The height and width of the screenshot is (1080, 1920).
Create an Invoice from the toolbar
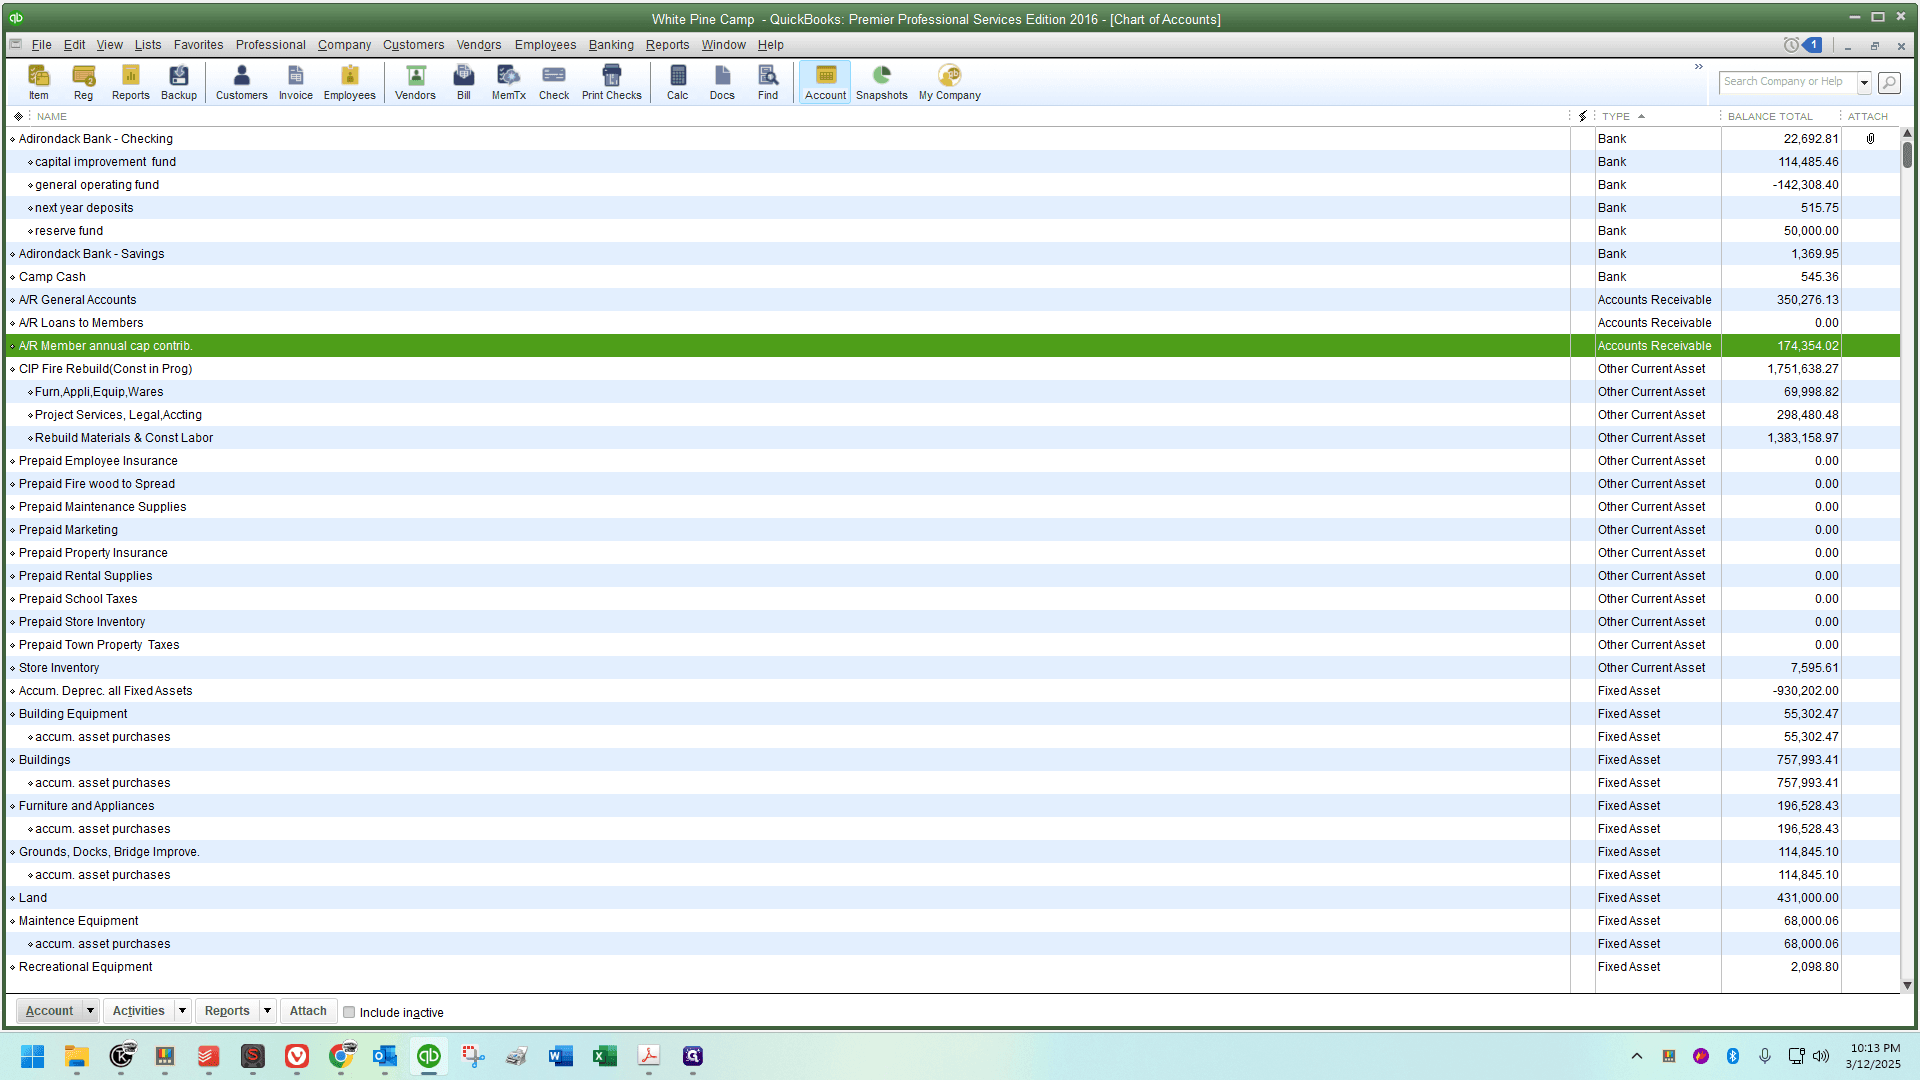(x=295, y=82)
